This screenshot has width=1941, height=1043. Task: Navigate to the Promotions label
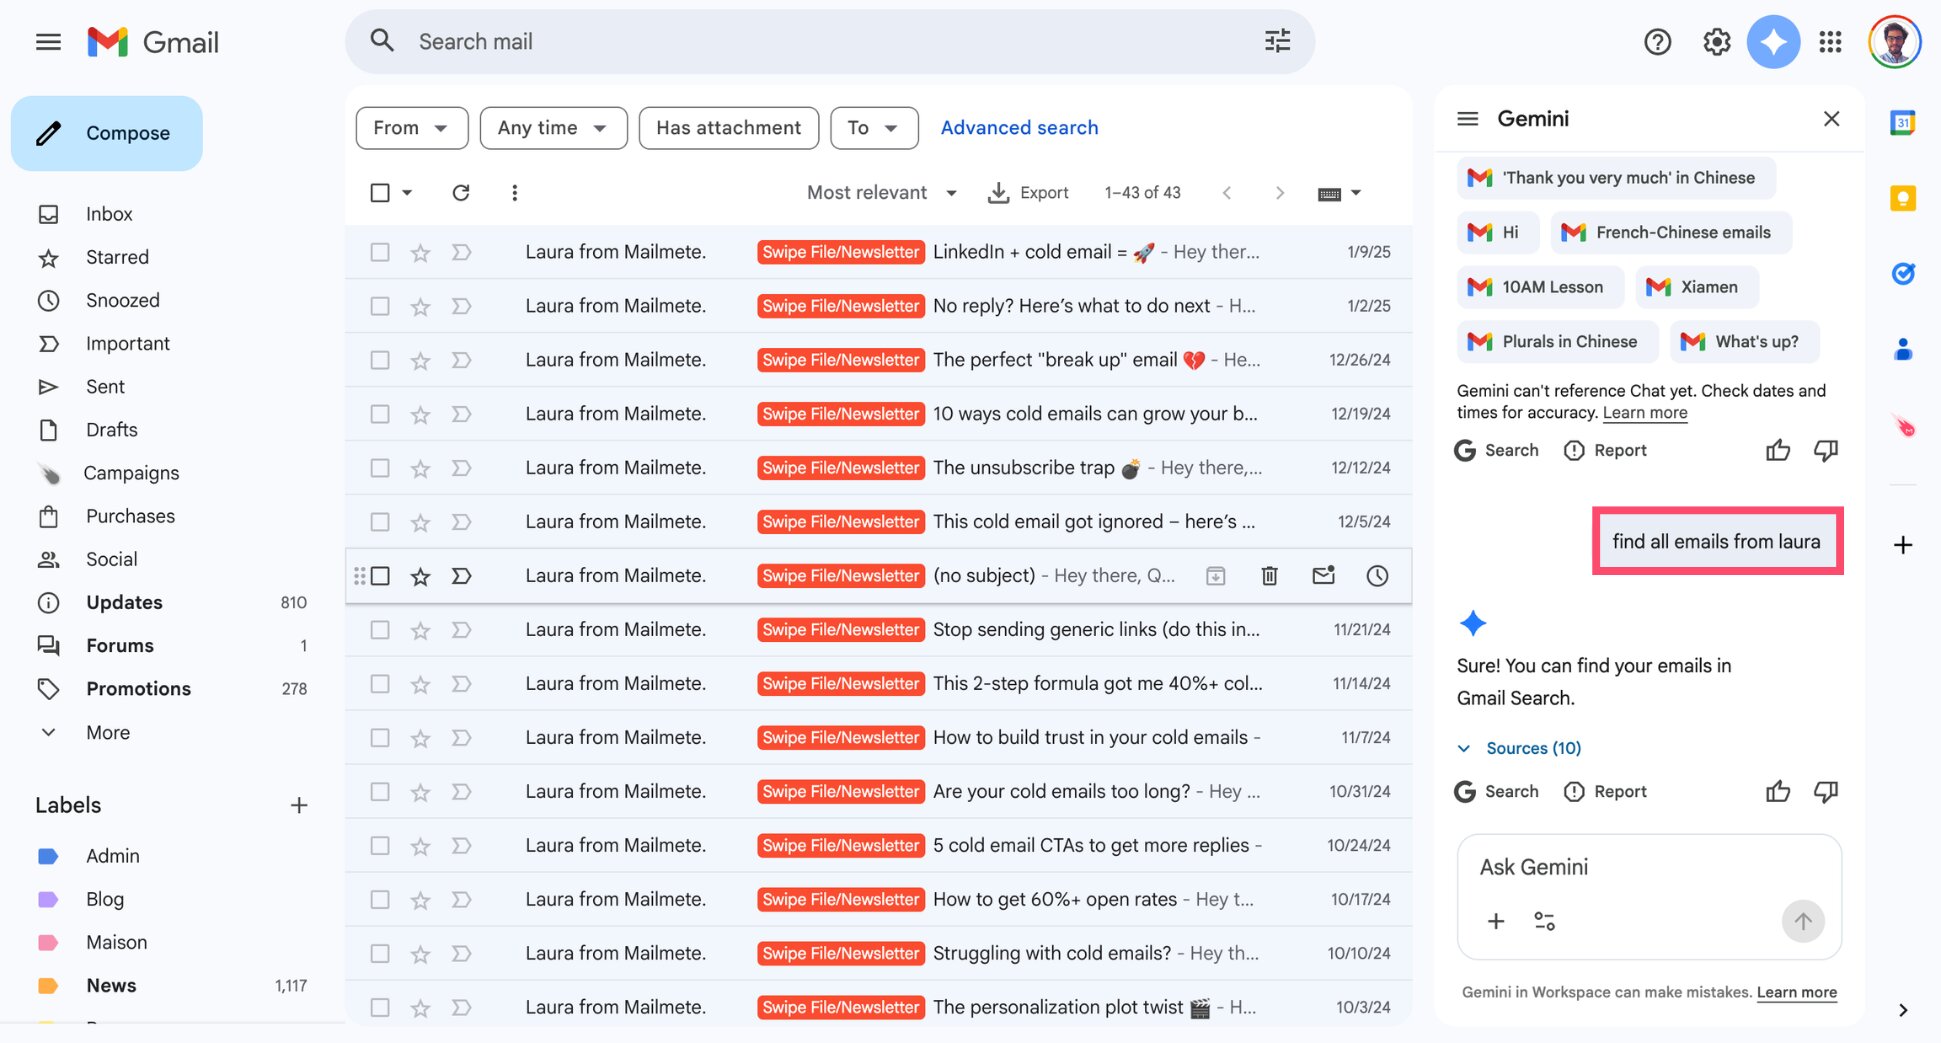pos(138,688)
